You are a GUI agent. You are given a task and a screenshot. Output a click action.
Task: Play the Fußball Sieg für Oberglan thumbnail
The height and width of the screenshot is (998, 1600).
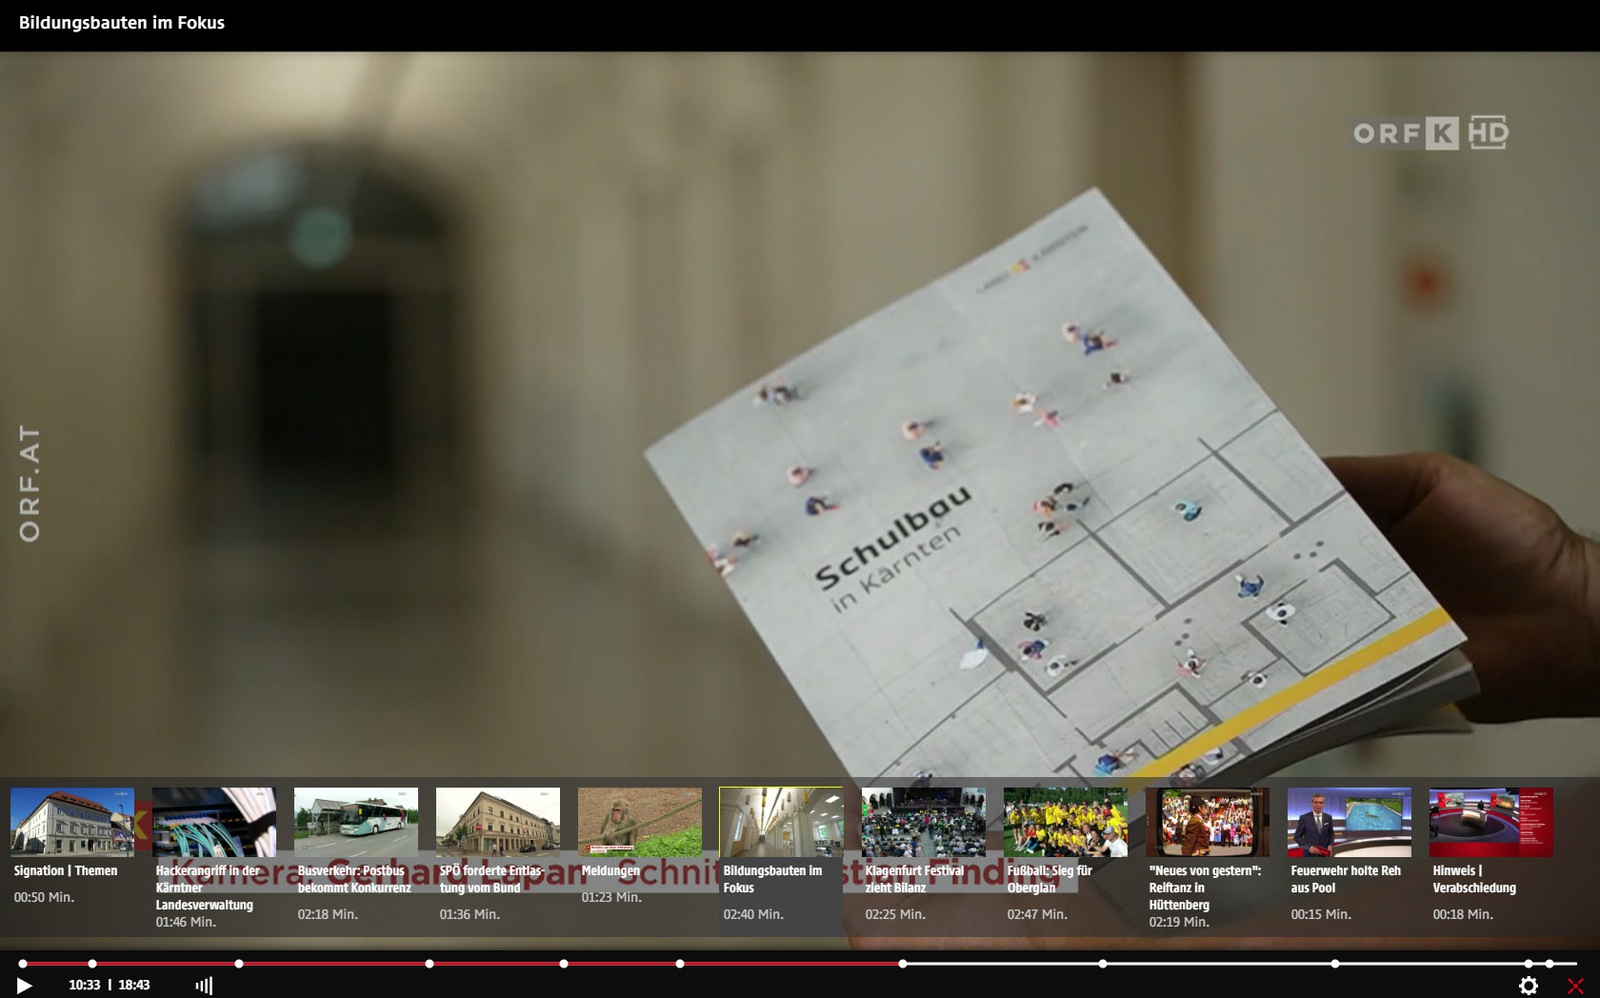[x=1065, y=822]
